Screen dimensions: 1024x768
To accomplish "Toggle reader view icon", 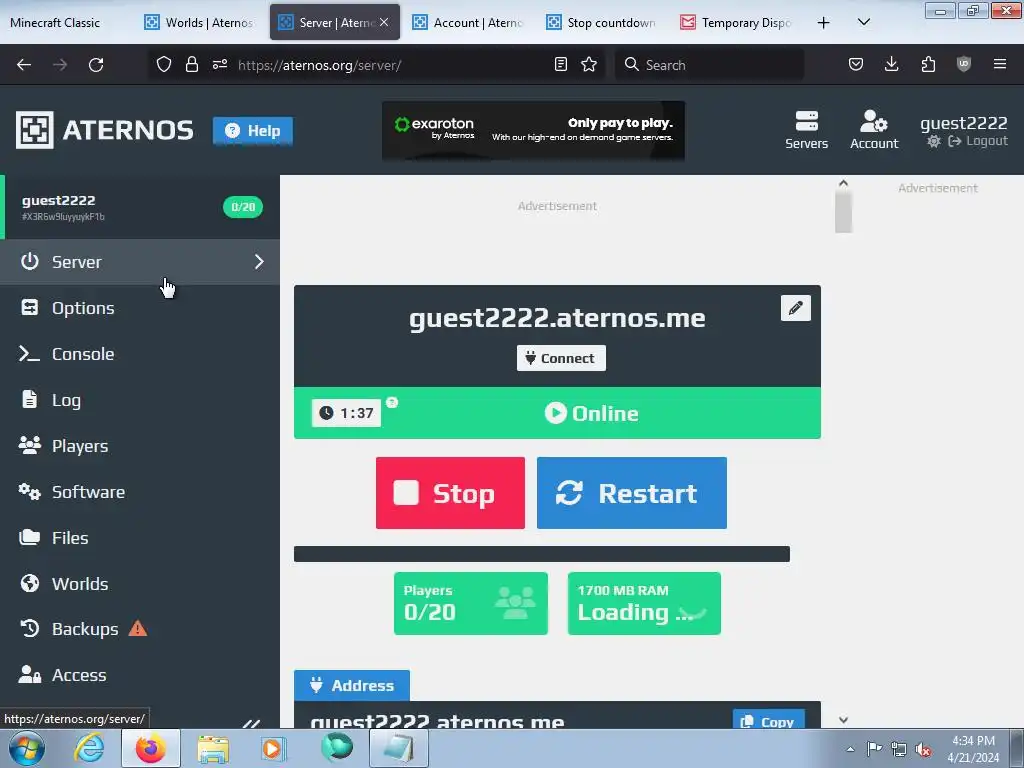I will pyautogui.click(x=560, y=65).
